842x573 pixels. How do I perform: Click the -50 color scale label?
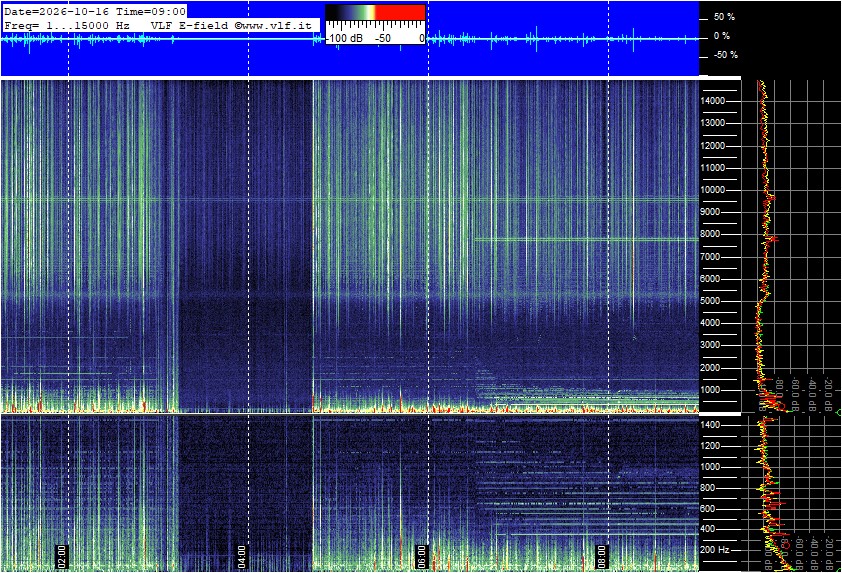[x=383, y=38]
